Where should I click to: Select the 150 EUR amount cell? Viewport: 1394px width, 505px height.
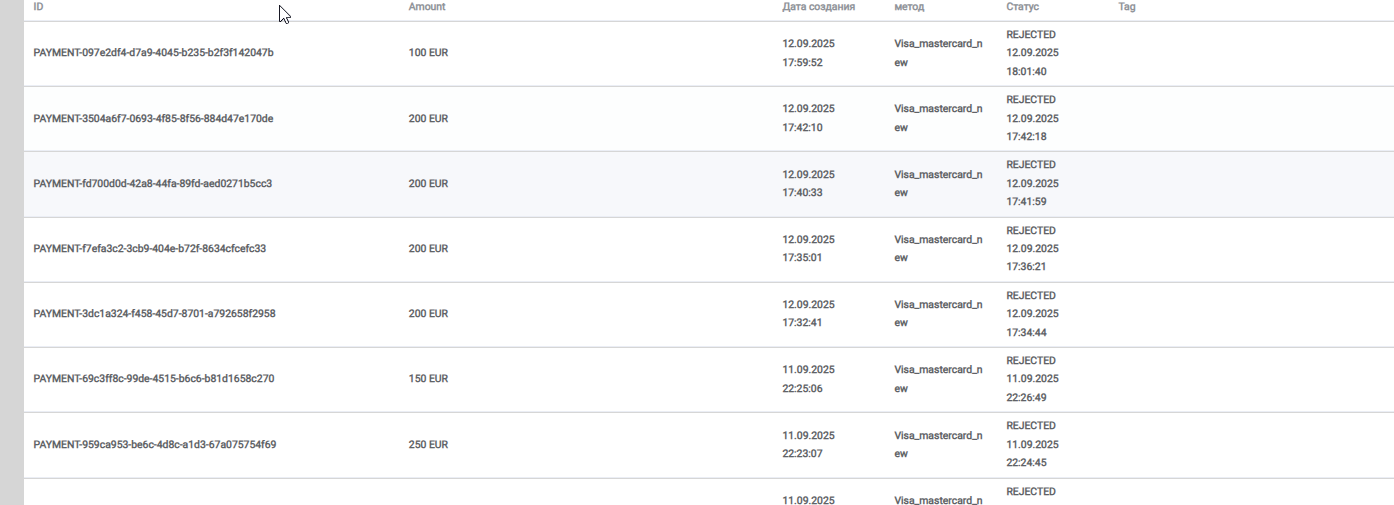(x=428, y=379)
